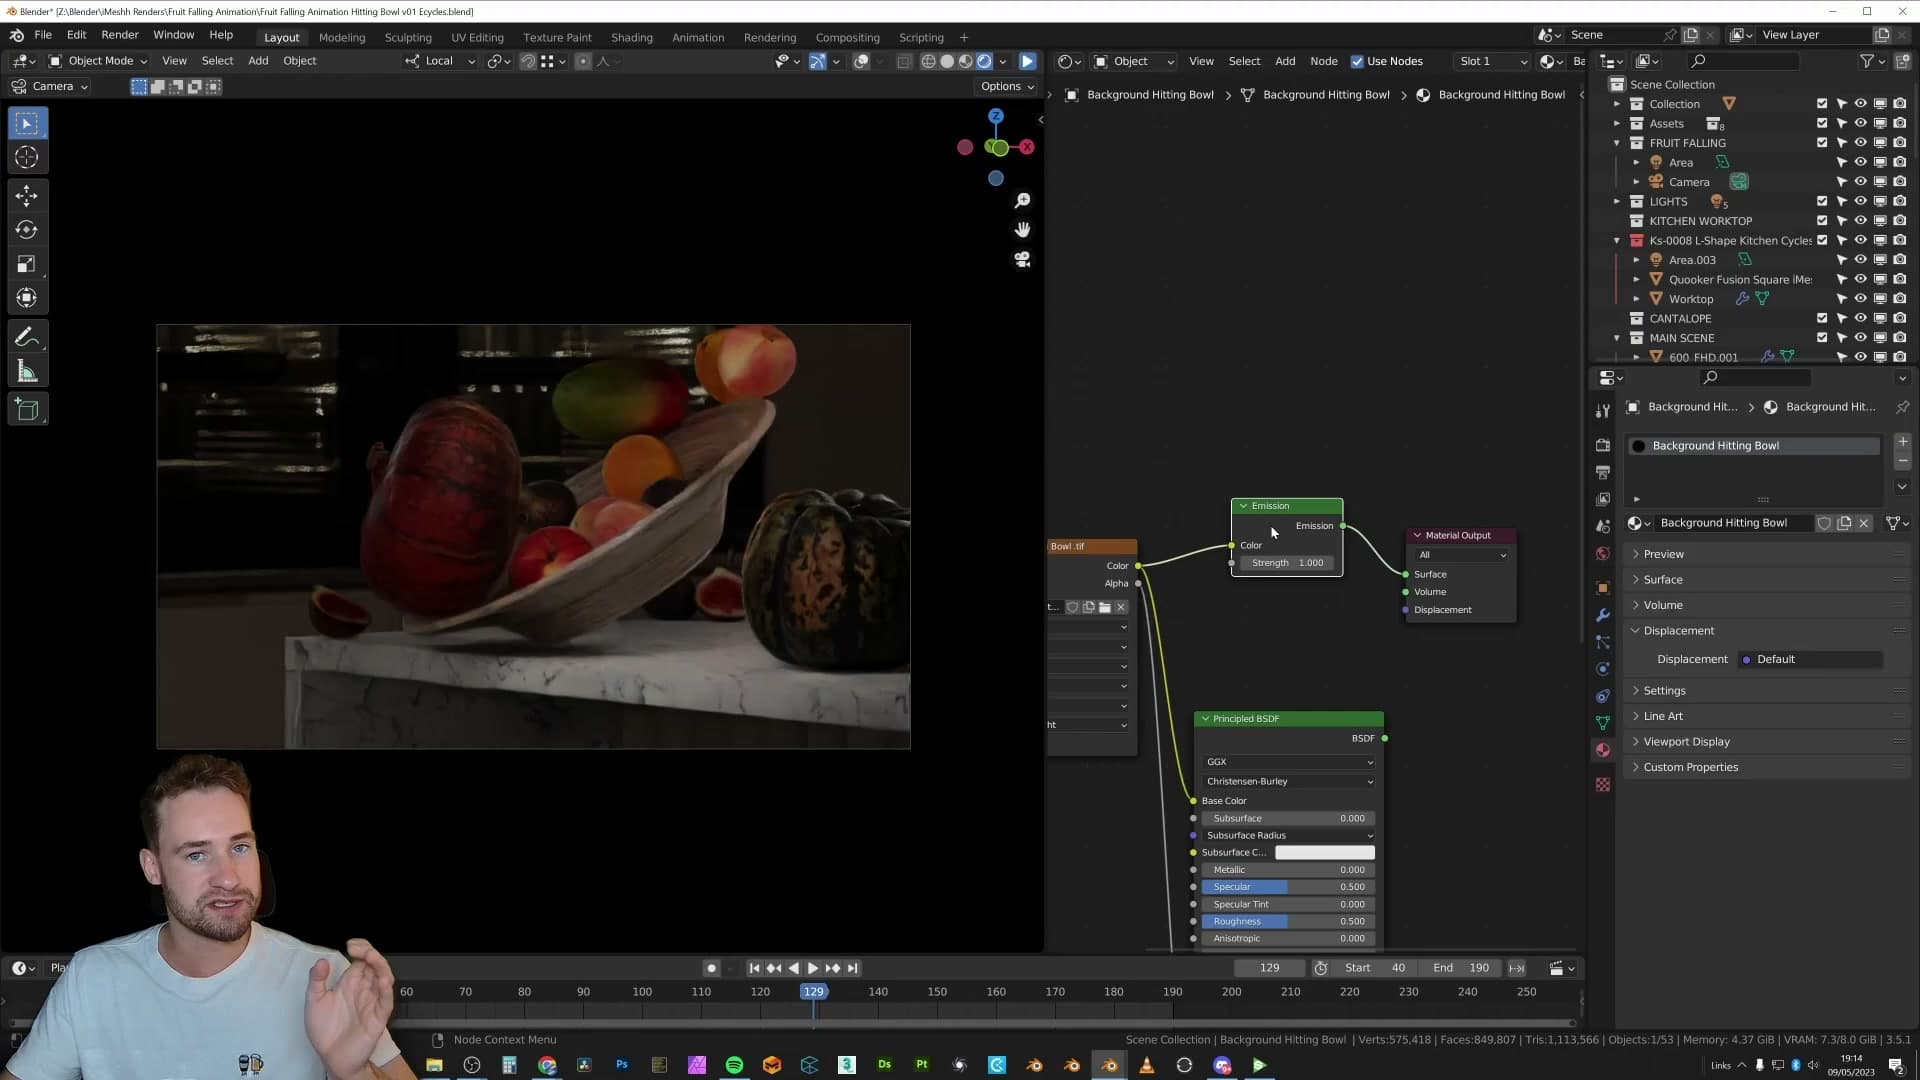
Task: Toggle exclude checkbox for FRUIT FALLING collection
Action: pyautogui.click(x=1822, y=143)
